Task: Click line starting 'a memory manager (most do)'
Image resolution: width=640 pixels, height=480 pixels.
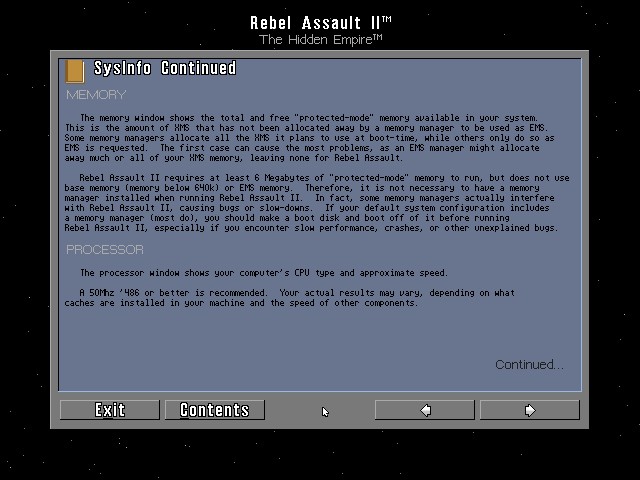Action: click(x=287, y=218)
